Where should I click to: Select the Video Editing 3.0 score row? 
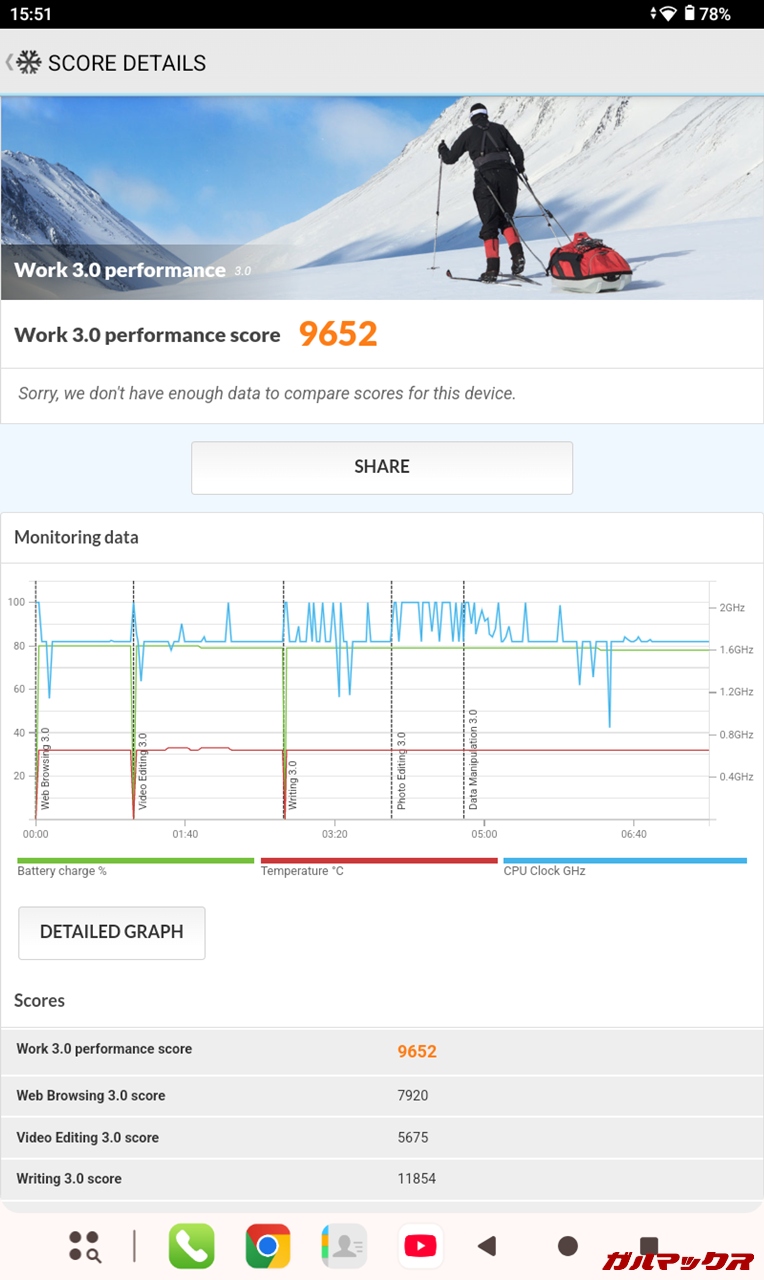point(382,1137)
